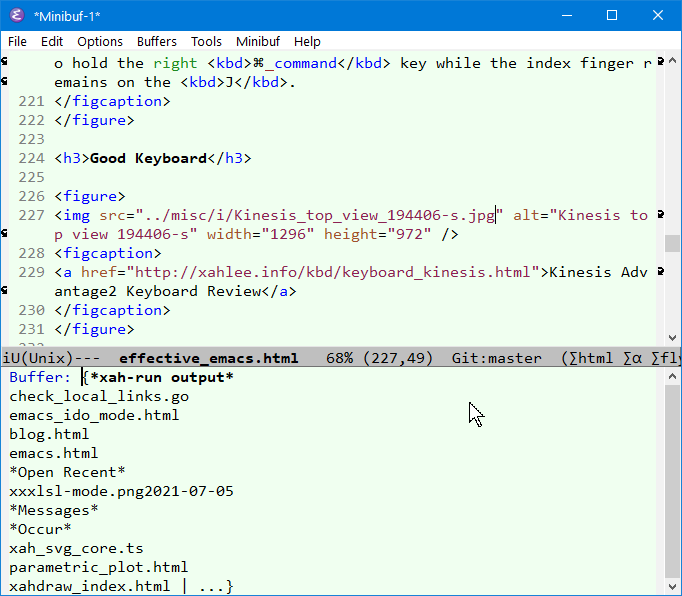Image resolution: width=682 pixels, height=596 pixels.
Task: Click the Emacs icon in the title bar
Action: pyautogui.click(x=17, y=16)
